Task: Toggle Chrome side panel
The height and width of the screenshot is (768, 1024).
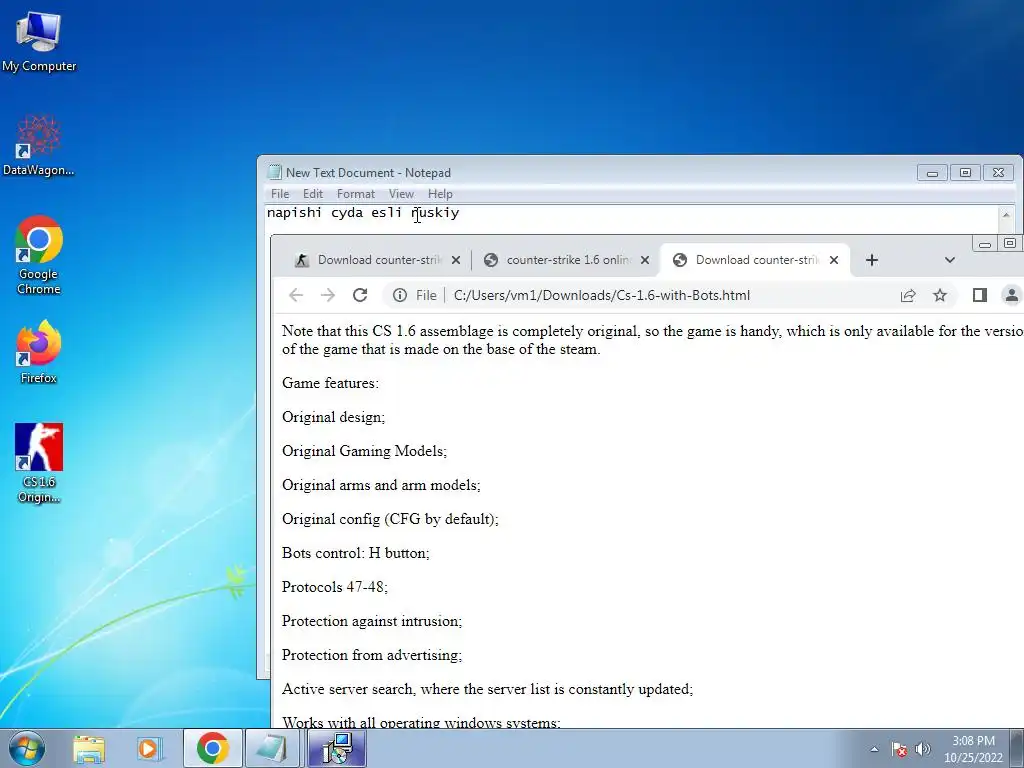Action: [980, 295]
